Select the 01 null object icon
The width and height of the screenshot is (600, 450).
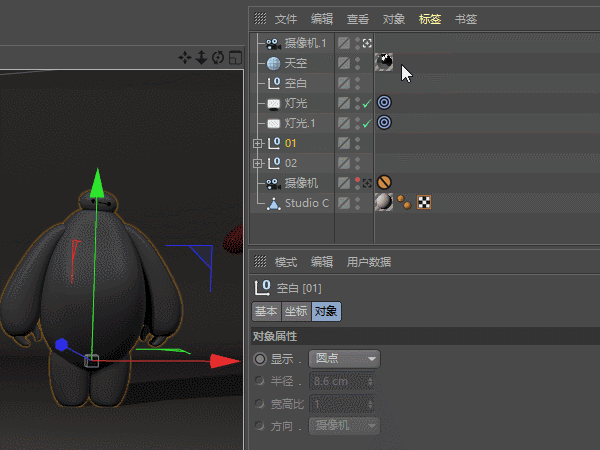tap(273, 143)
